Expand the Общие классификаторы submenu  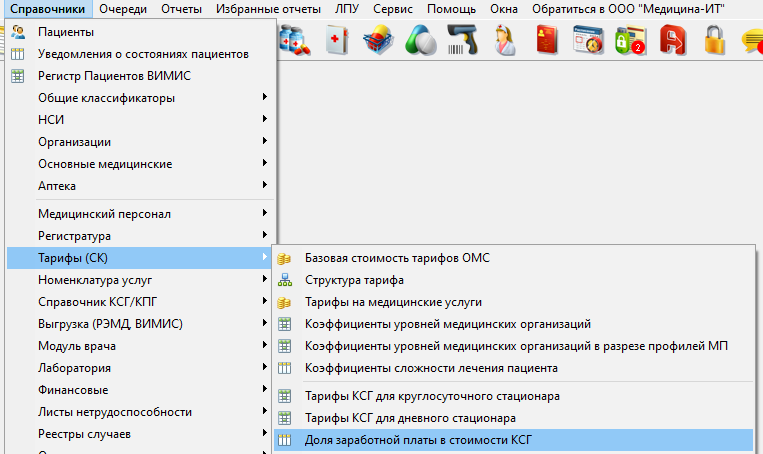[106, 98]
